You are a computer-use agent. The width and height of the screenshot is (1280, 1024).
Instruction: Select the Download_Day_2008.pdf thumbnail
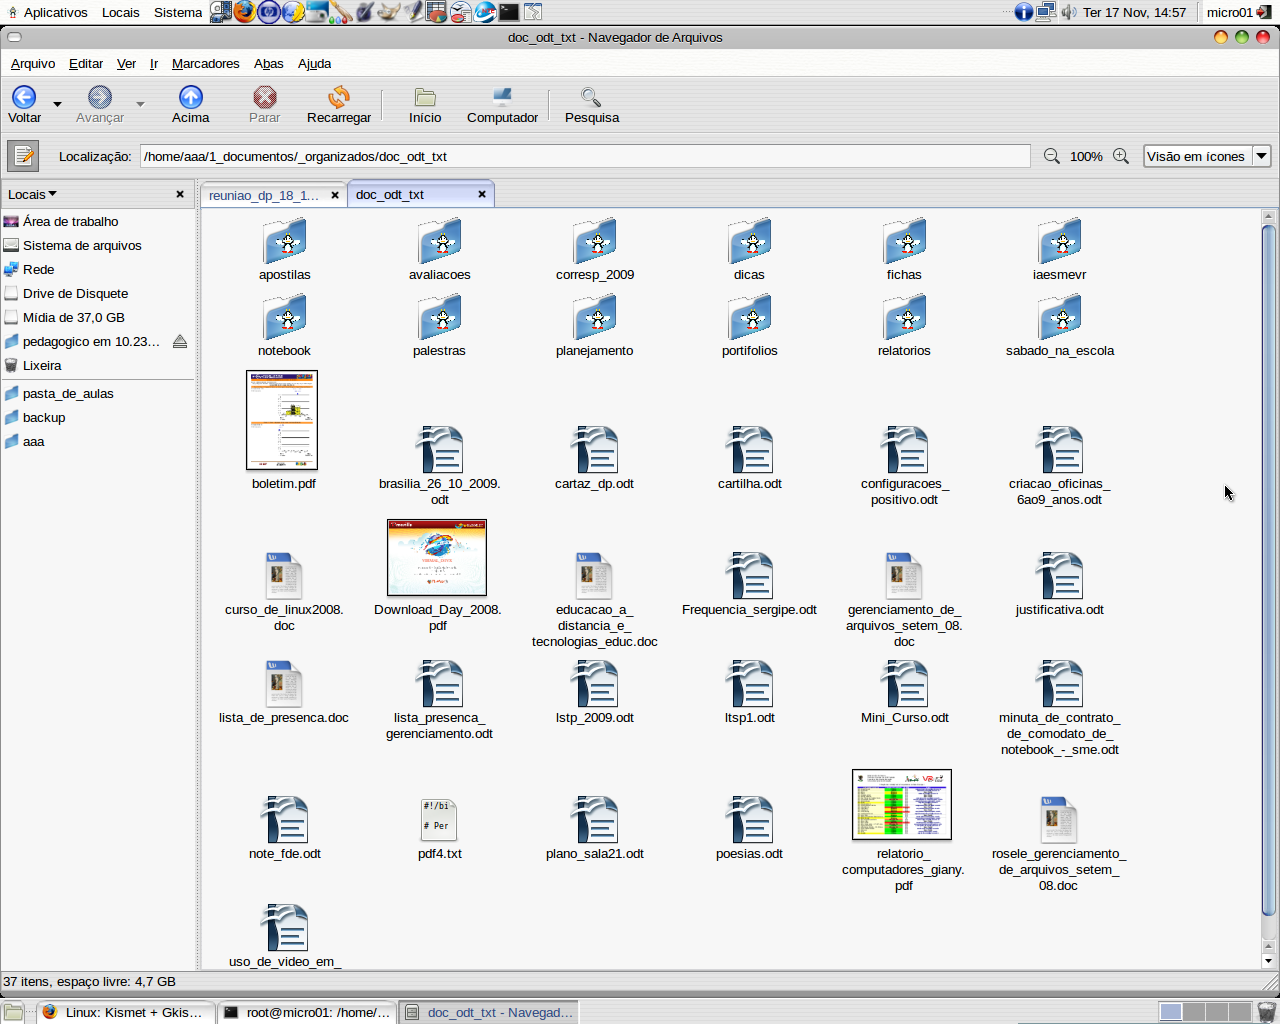coord(437,558)
